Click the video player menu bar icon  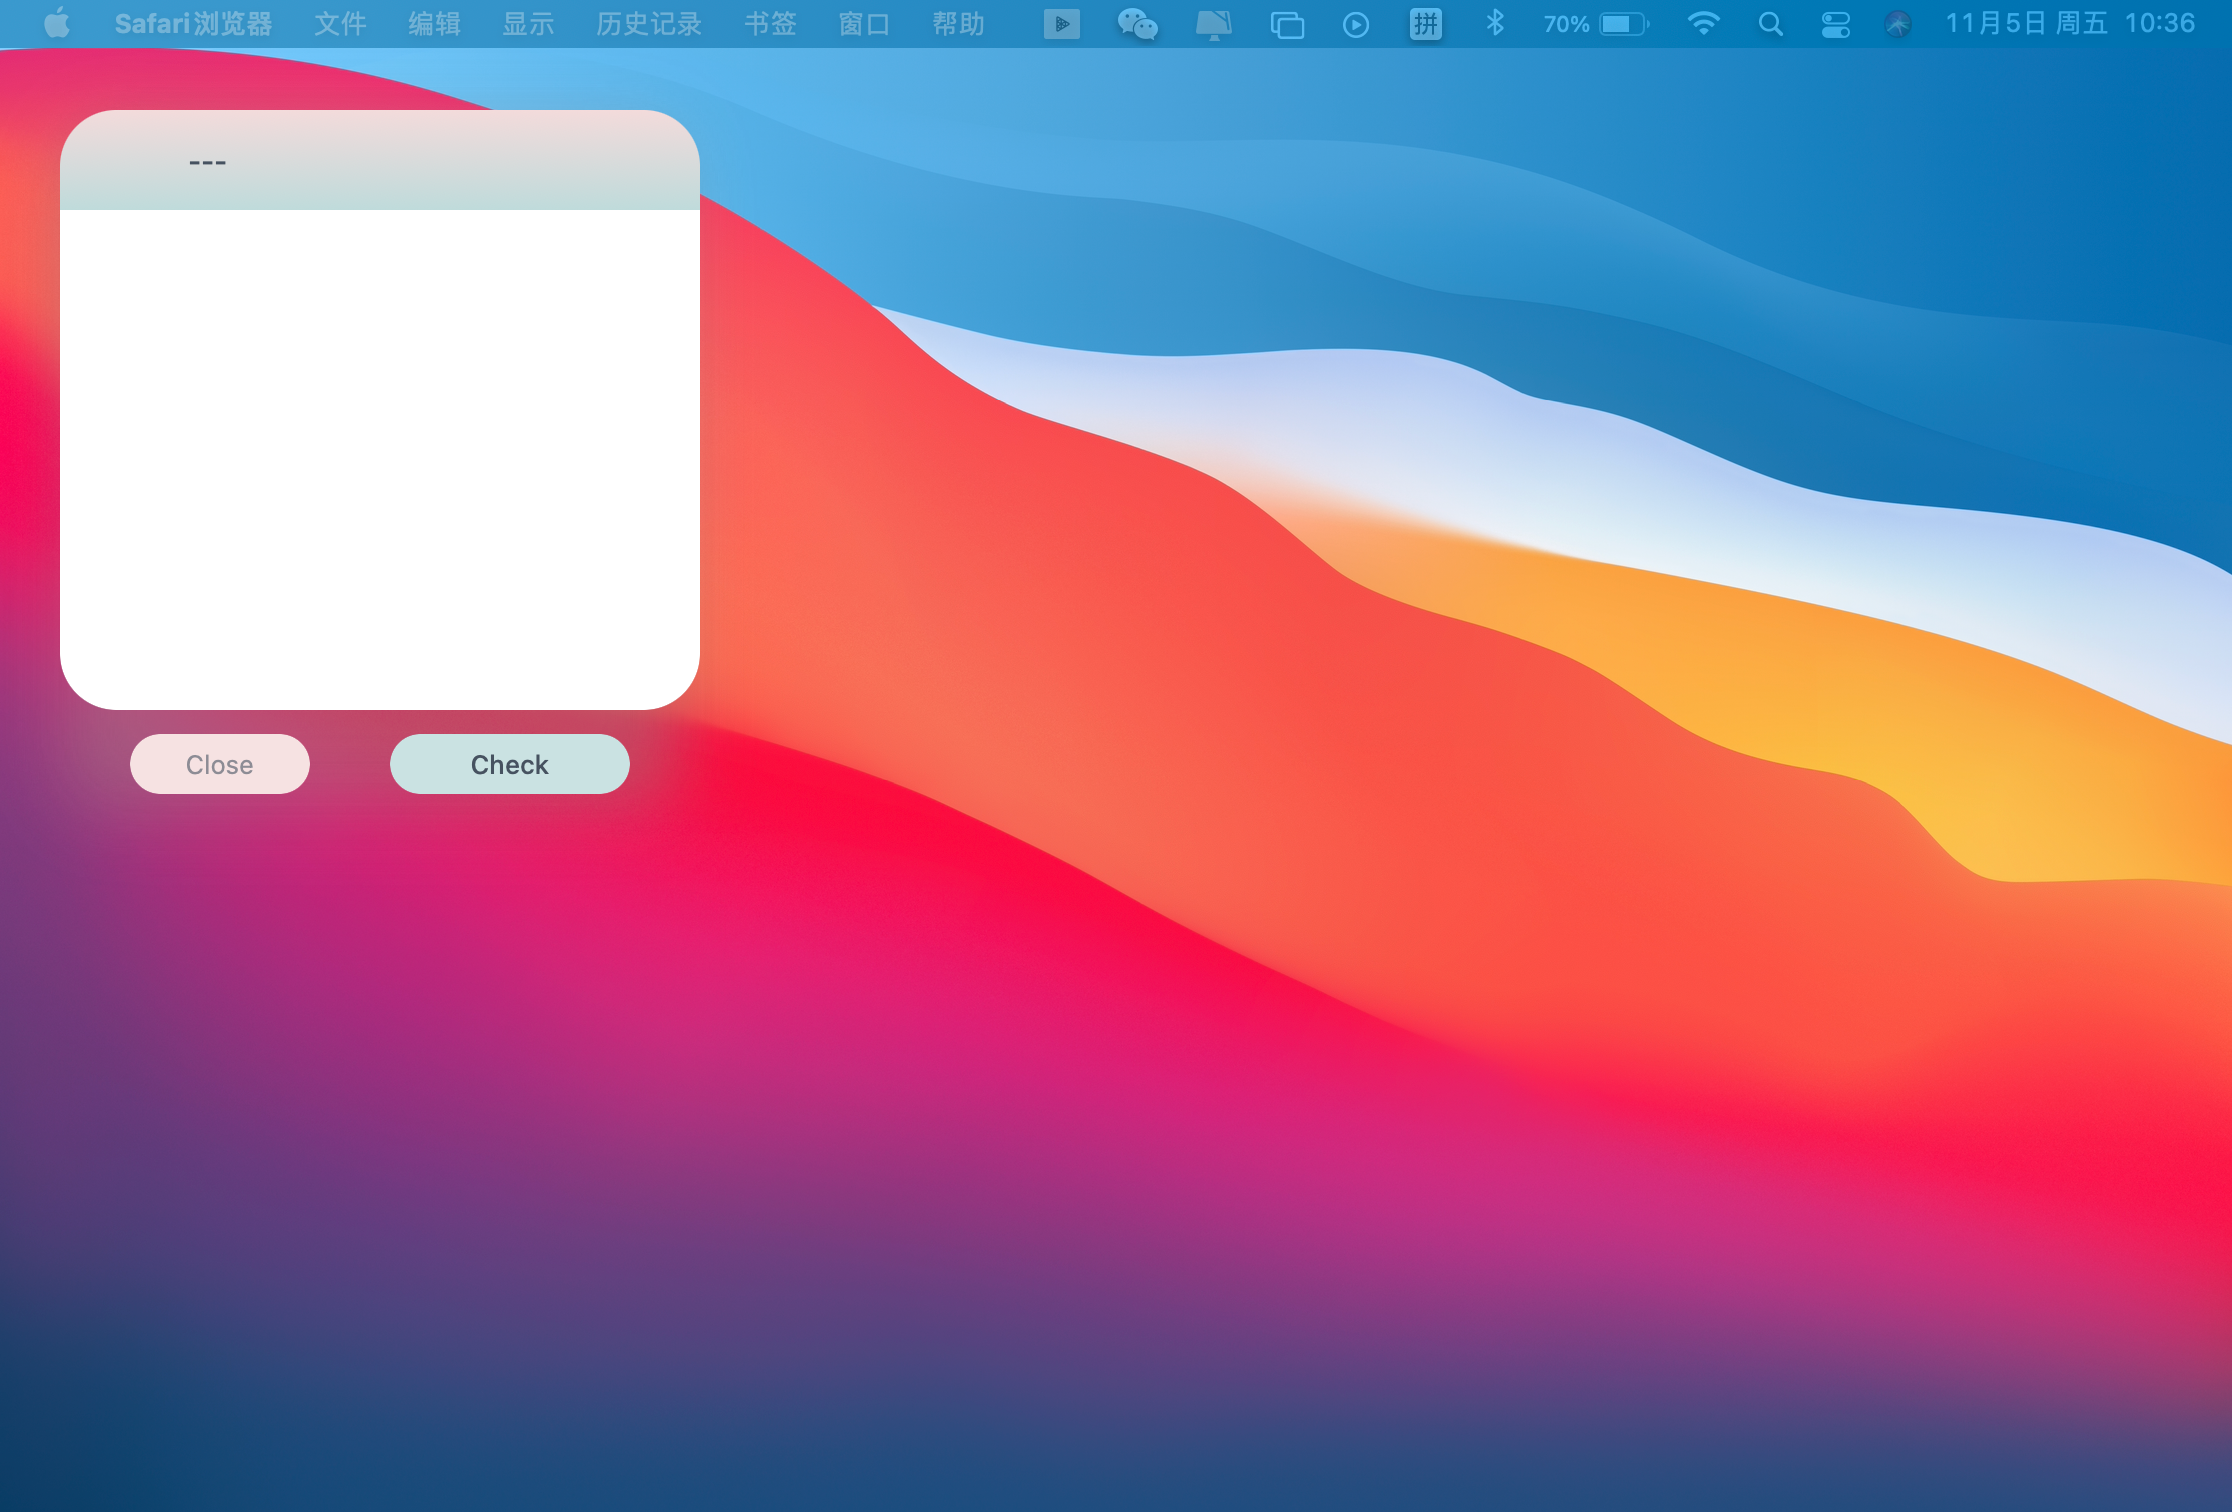pos(1061,23)
